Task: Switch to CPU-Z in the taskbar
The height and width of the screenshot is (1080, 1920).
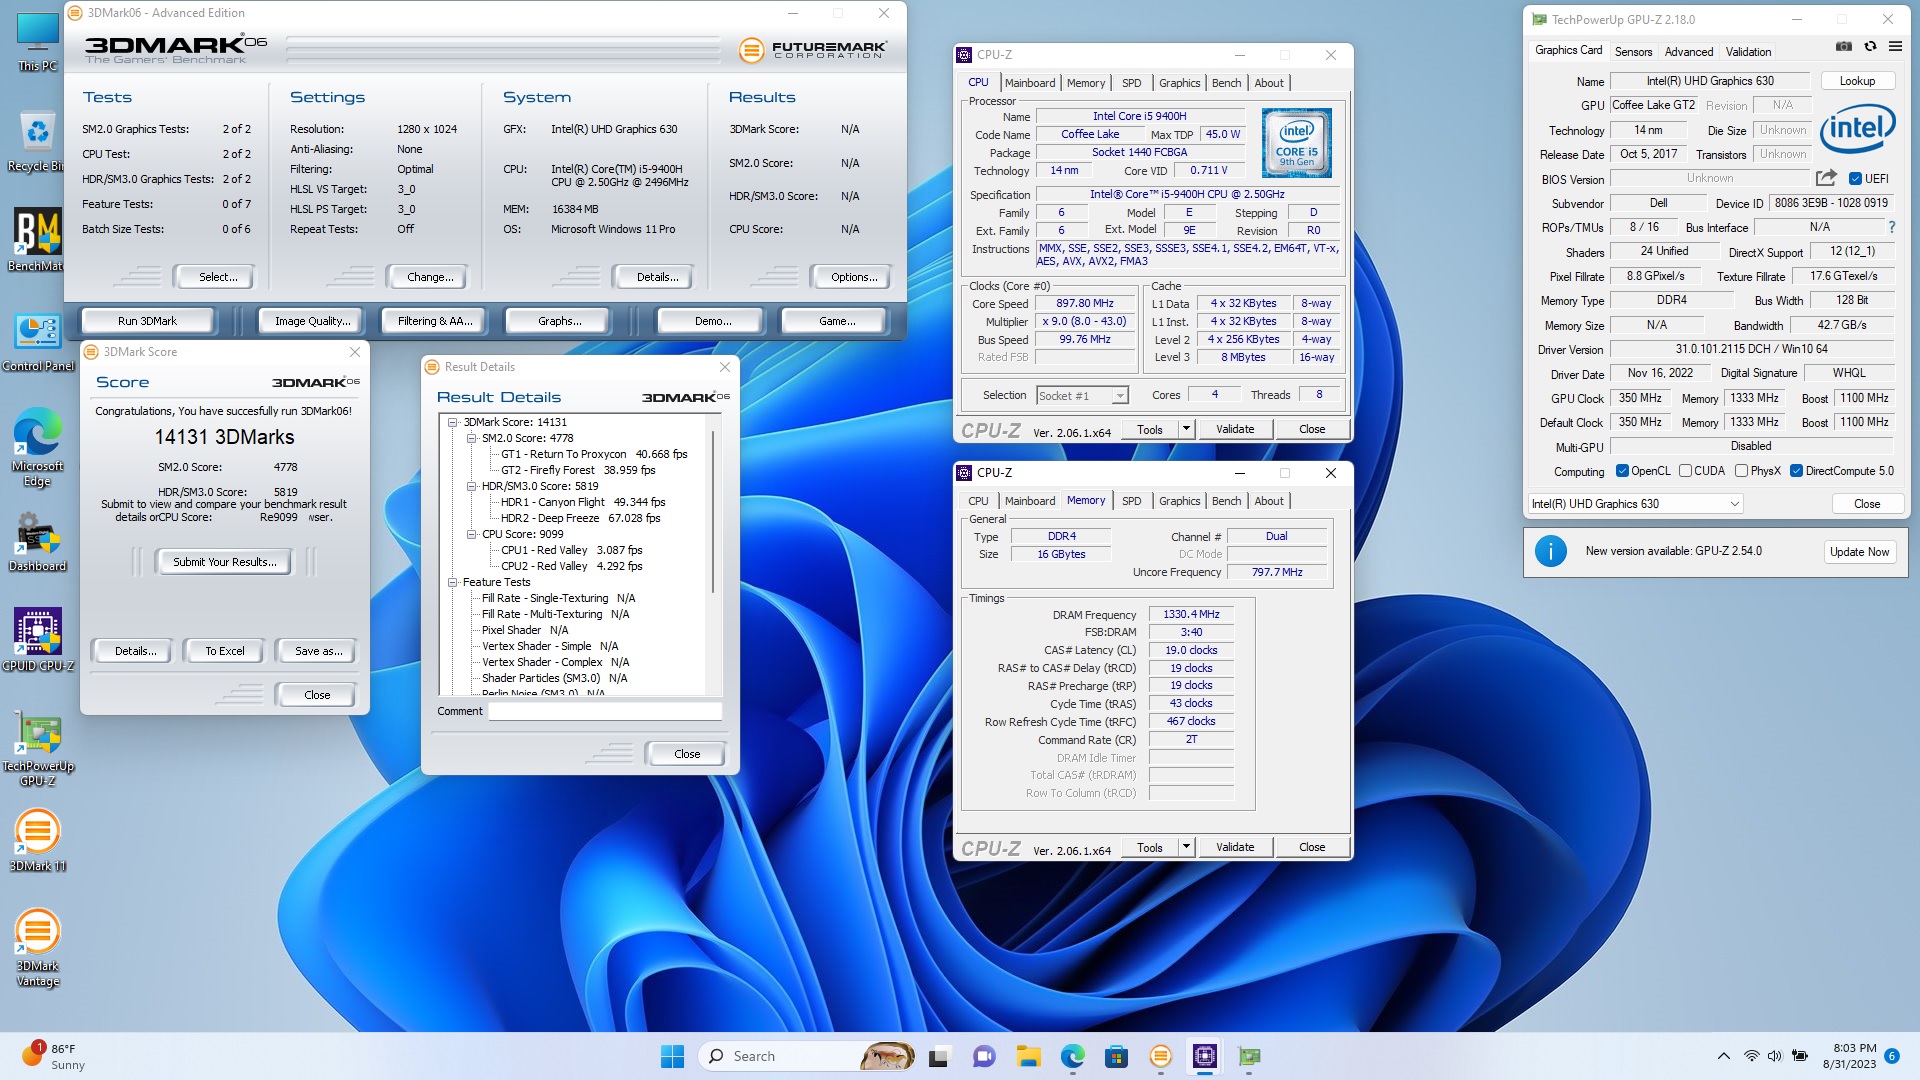Action: tap(1205, 1056)
